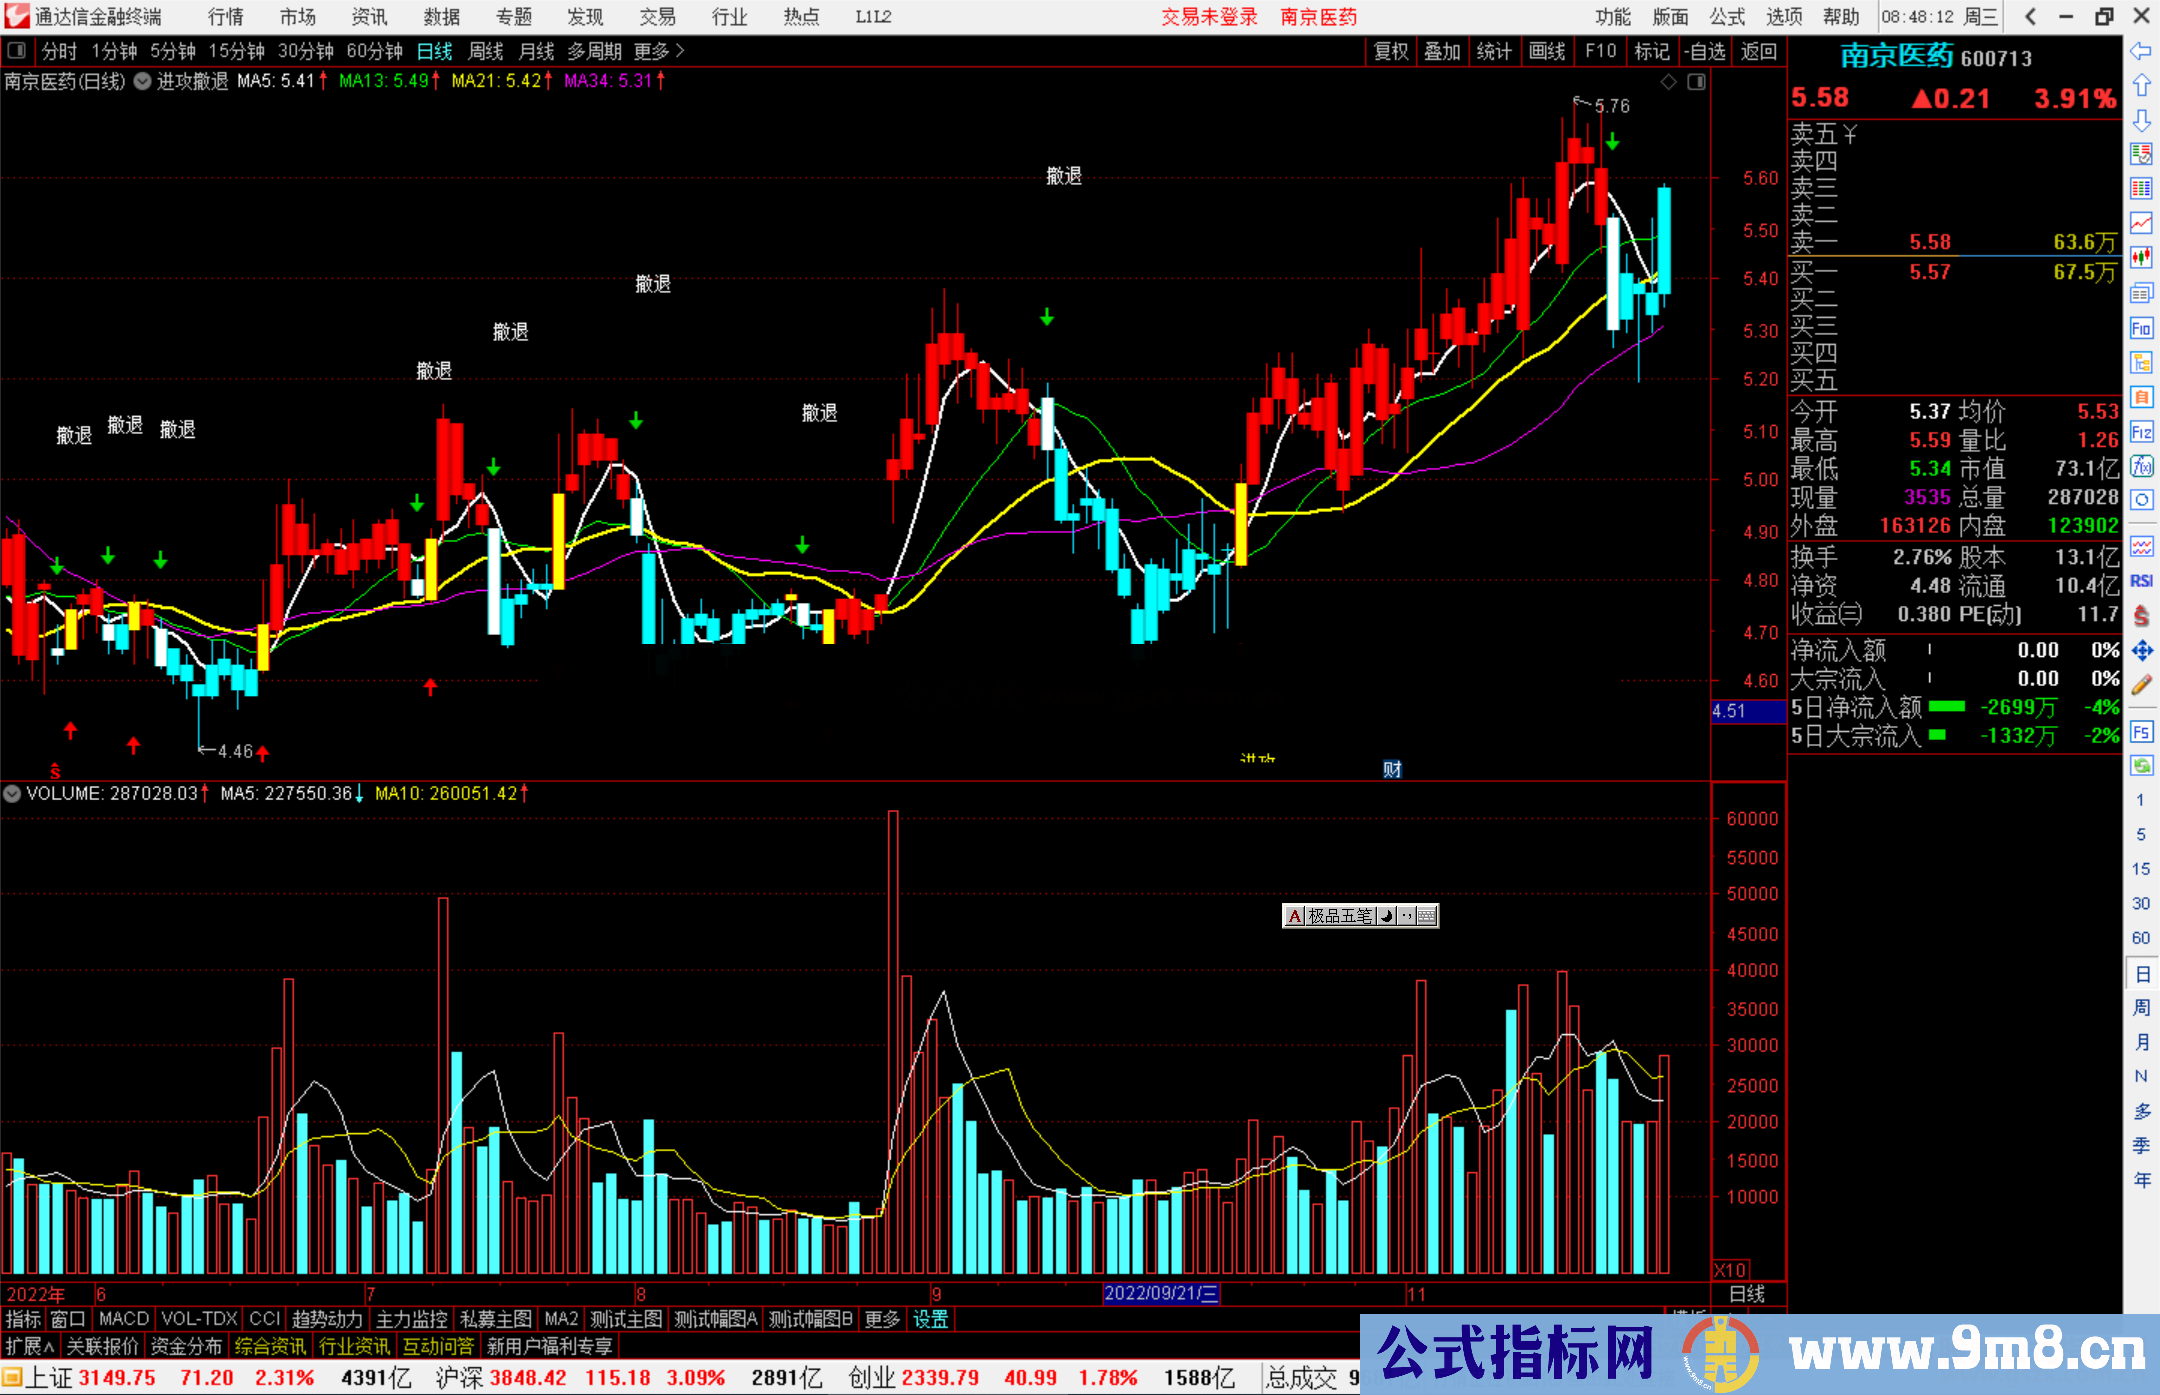Click the yellow candlestick near the 4.46 low
2160x1395 pixels.
click(263, 647)
